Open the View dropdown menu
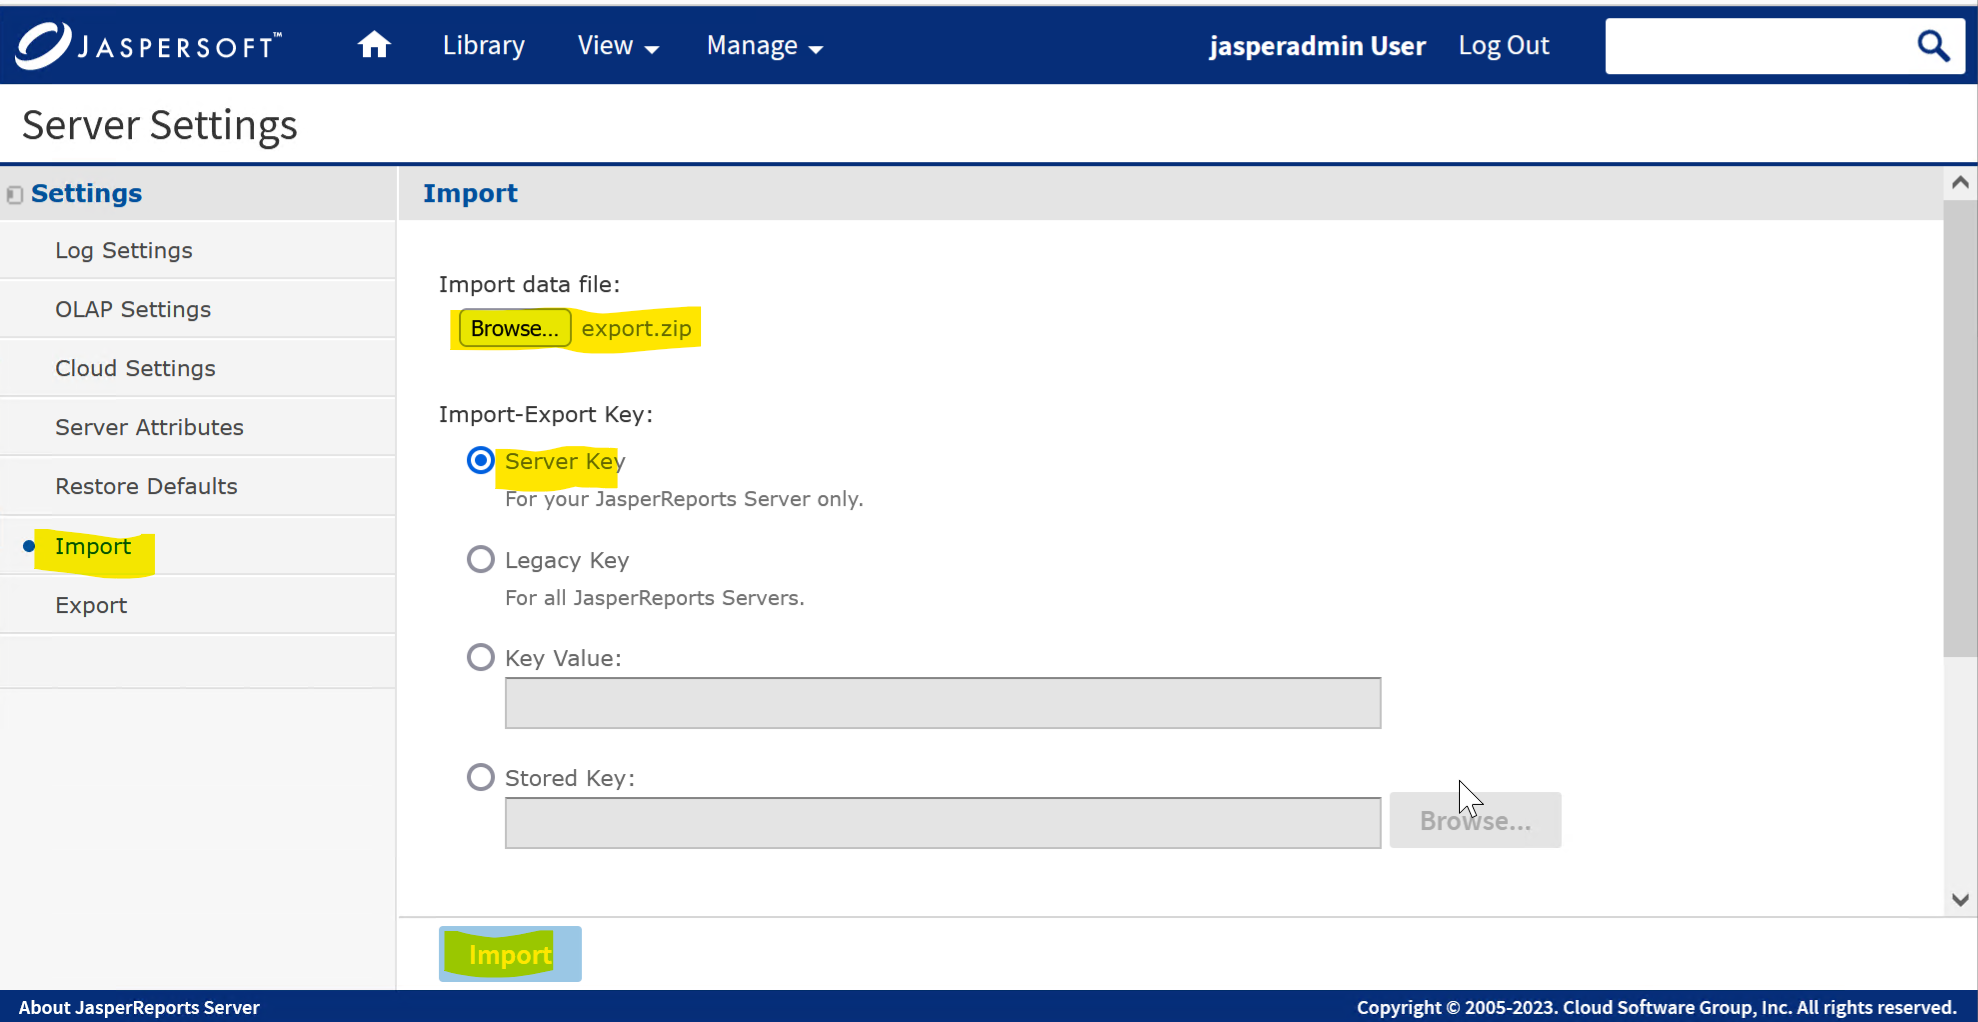Viewport: 1978px width, 1022px height. (617, 46)
